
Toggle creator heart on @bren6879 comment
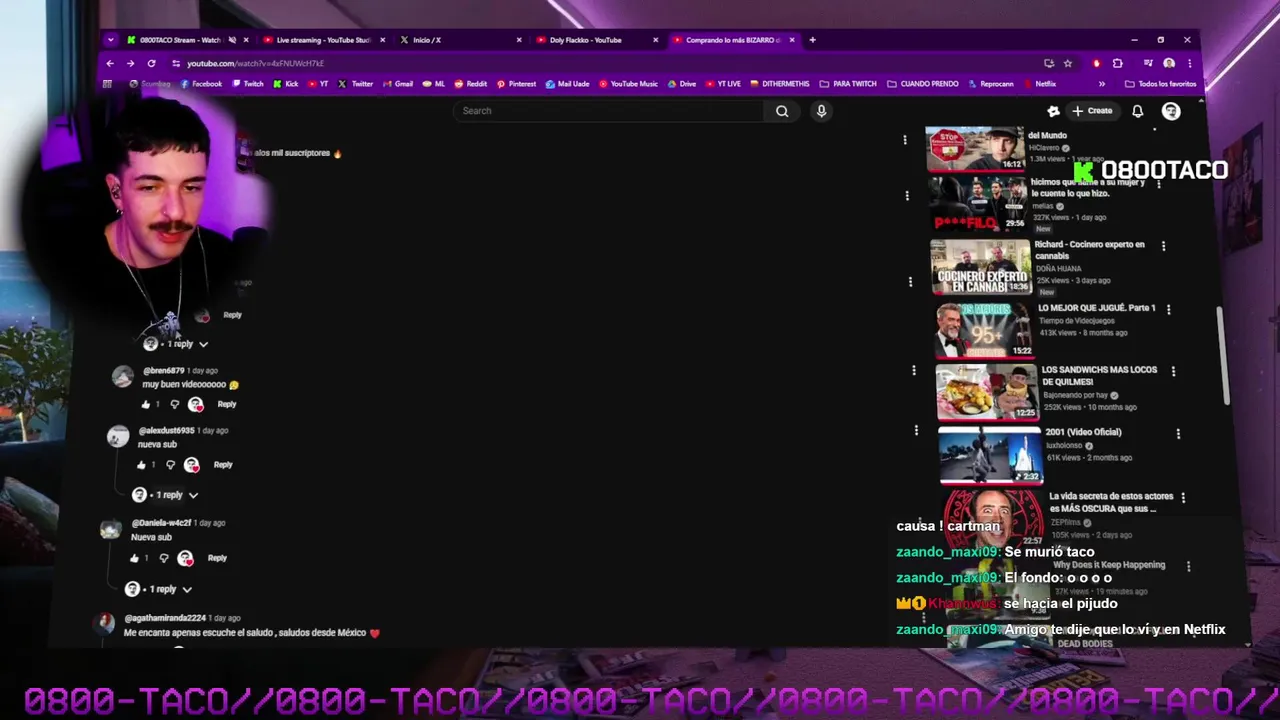pyautogui.click(x=196, y=404)
